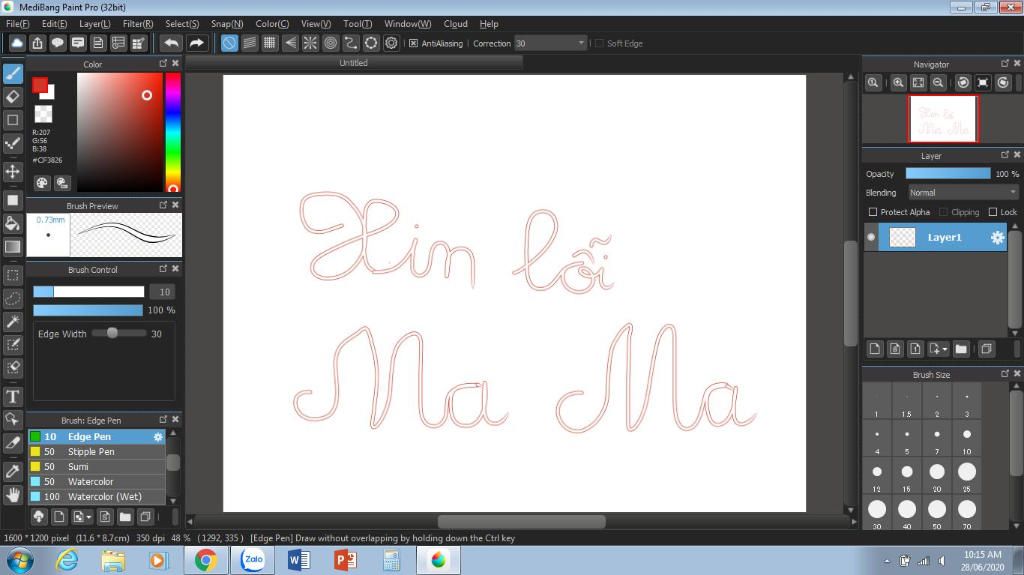1024x575 pixels.
Task: Select the transparent color swatch
Action: pos(43,114)
